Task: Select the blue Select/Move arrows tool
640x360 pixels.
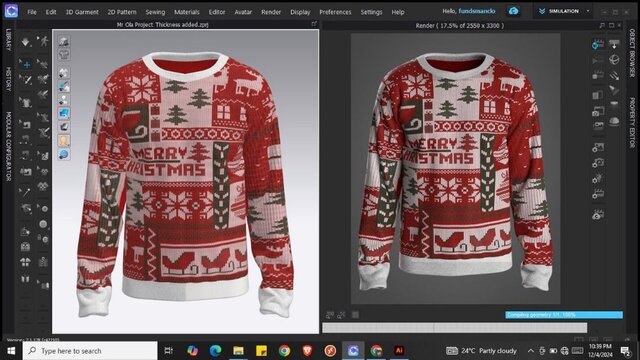Action: click(26, 64)
